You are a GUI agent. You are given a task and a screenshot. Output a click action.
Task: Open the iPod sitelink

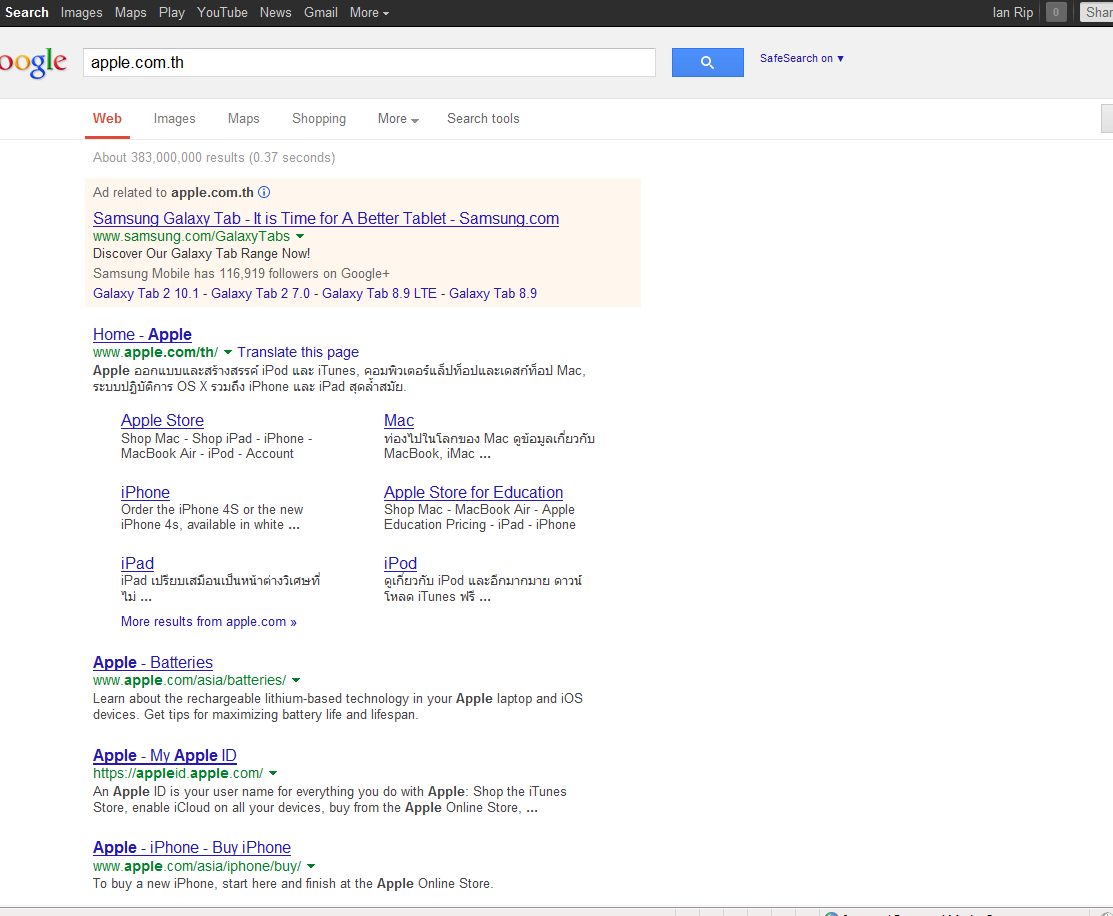click(400, 563)
